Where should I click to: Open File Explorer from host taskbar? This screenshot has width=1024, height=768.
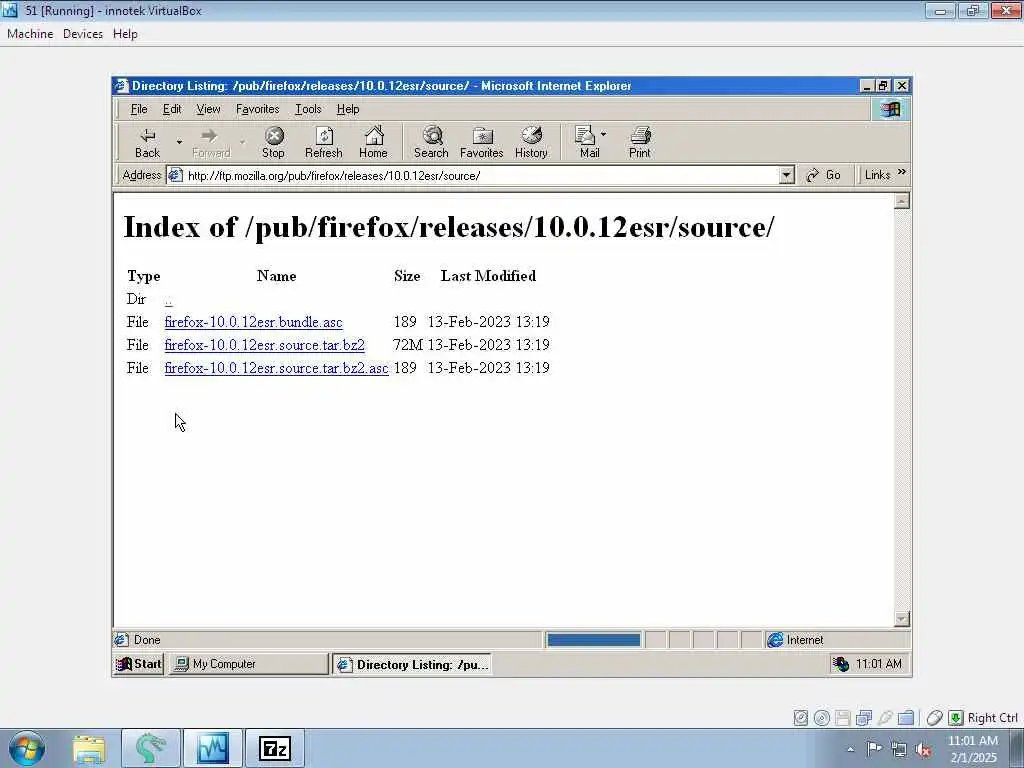coord(89,749)
